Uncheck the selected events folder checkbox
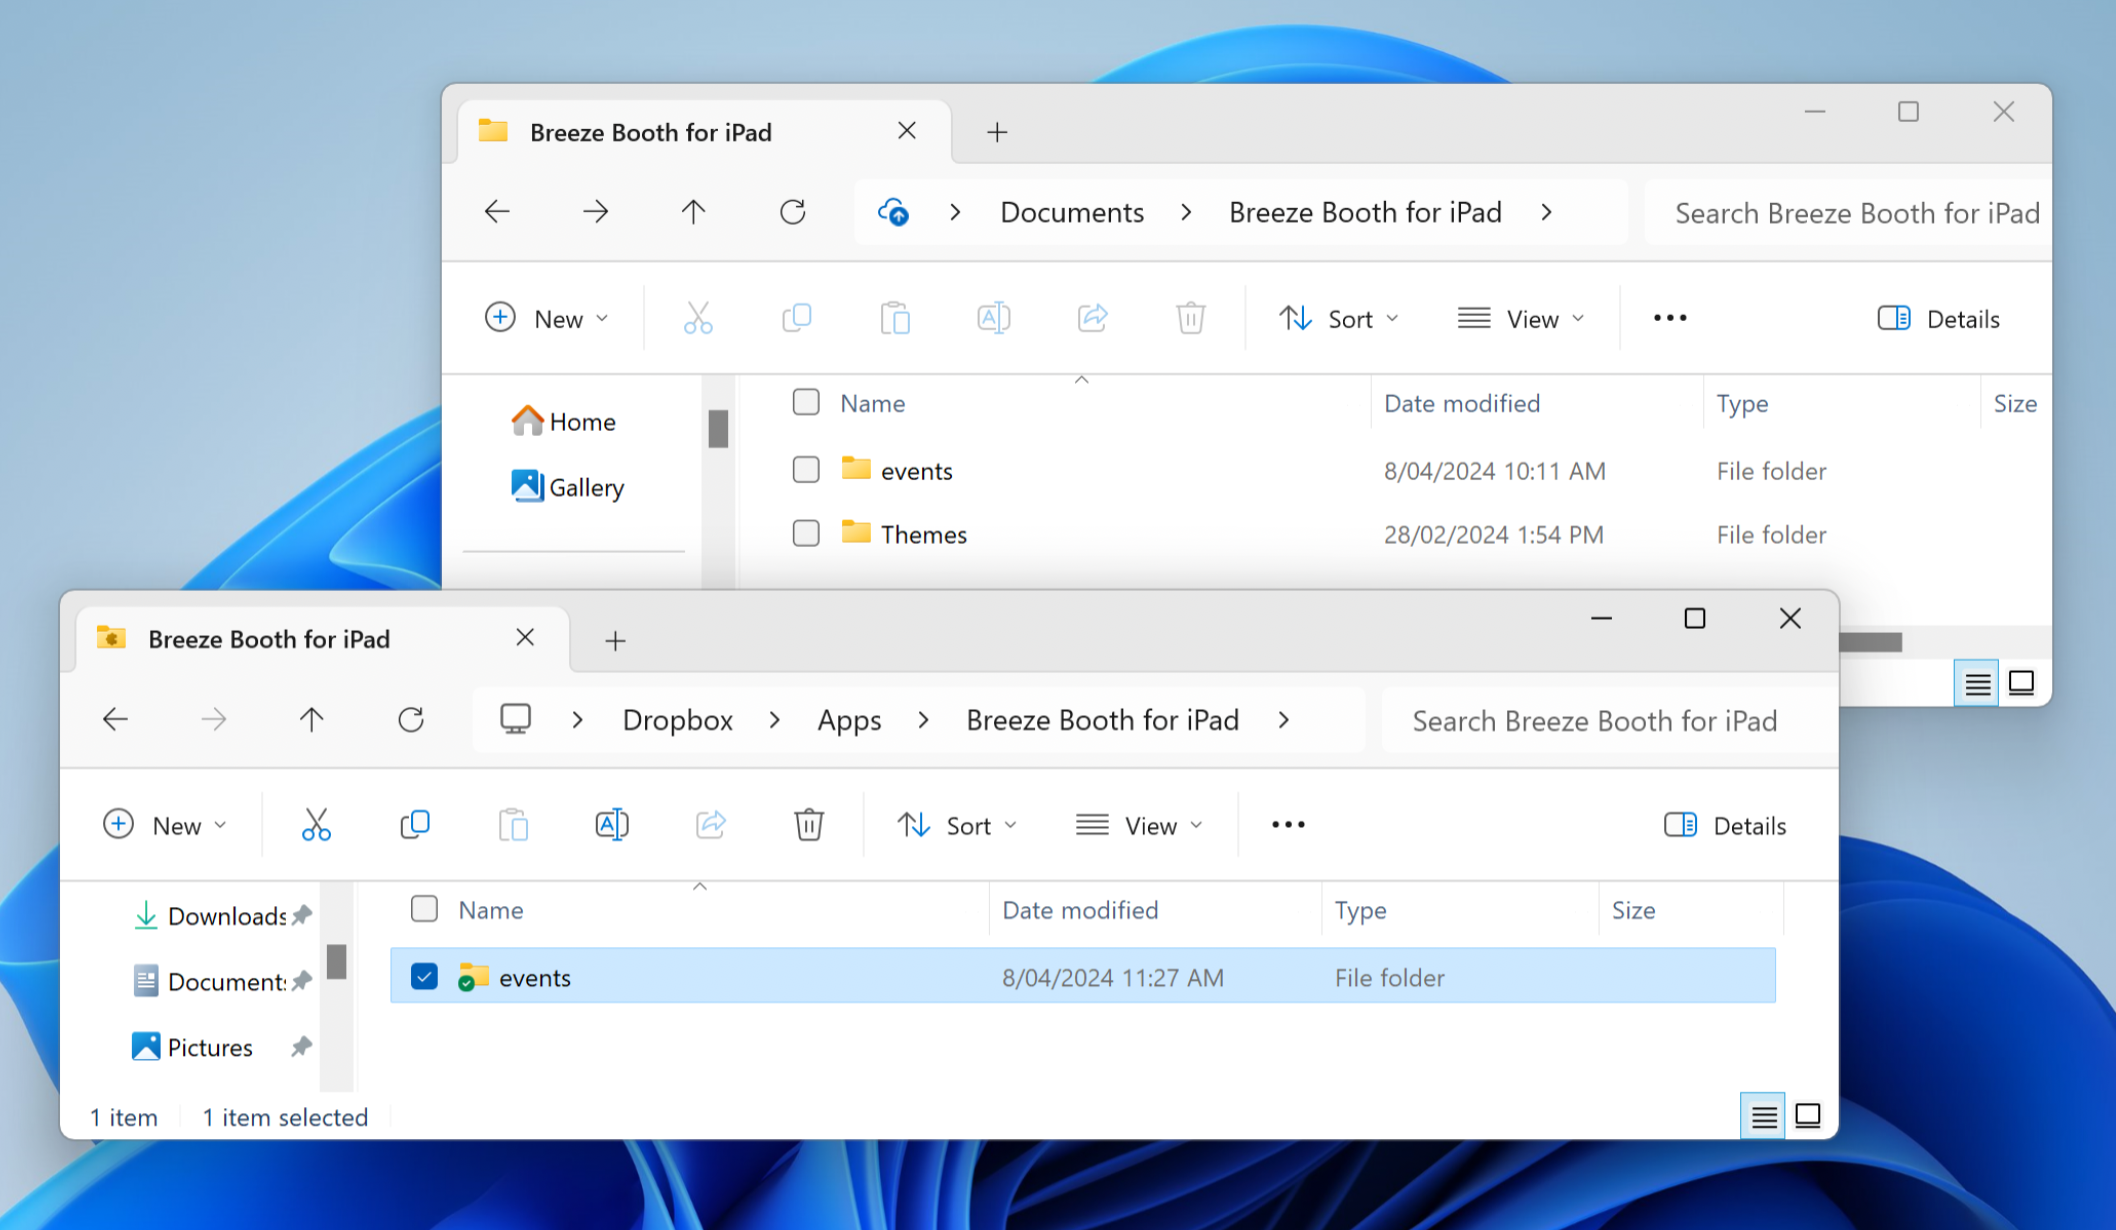 (x=424, y=977)
